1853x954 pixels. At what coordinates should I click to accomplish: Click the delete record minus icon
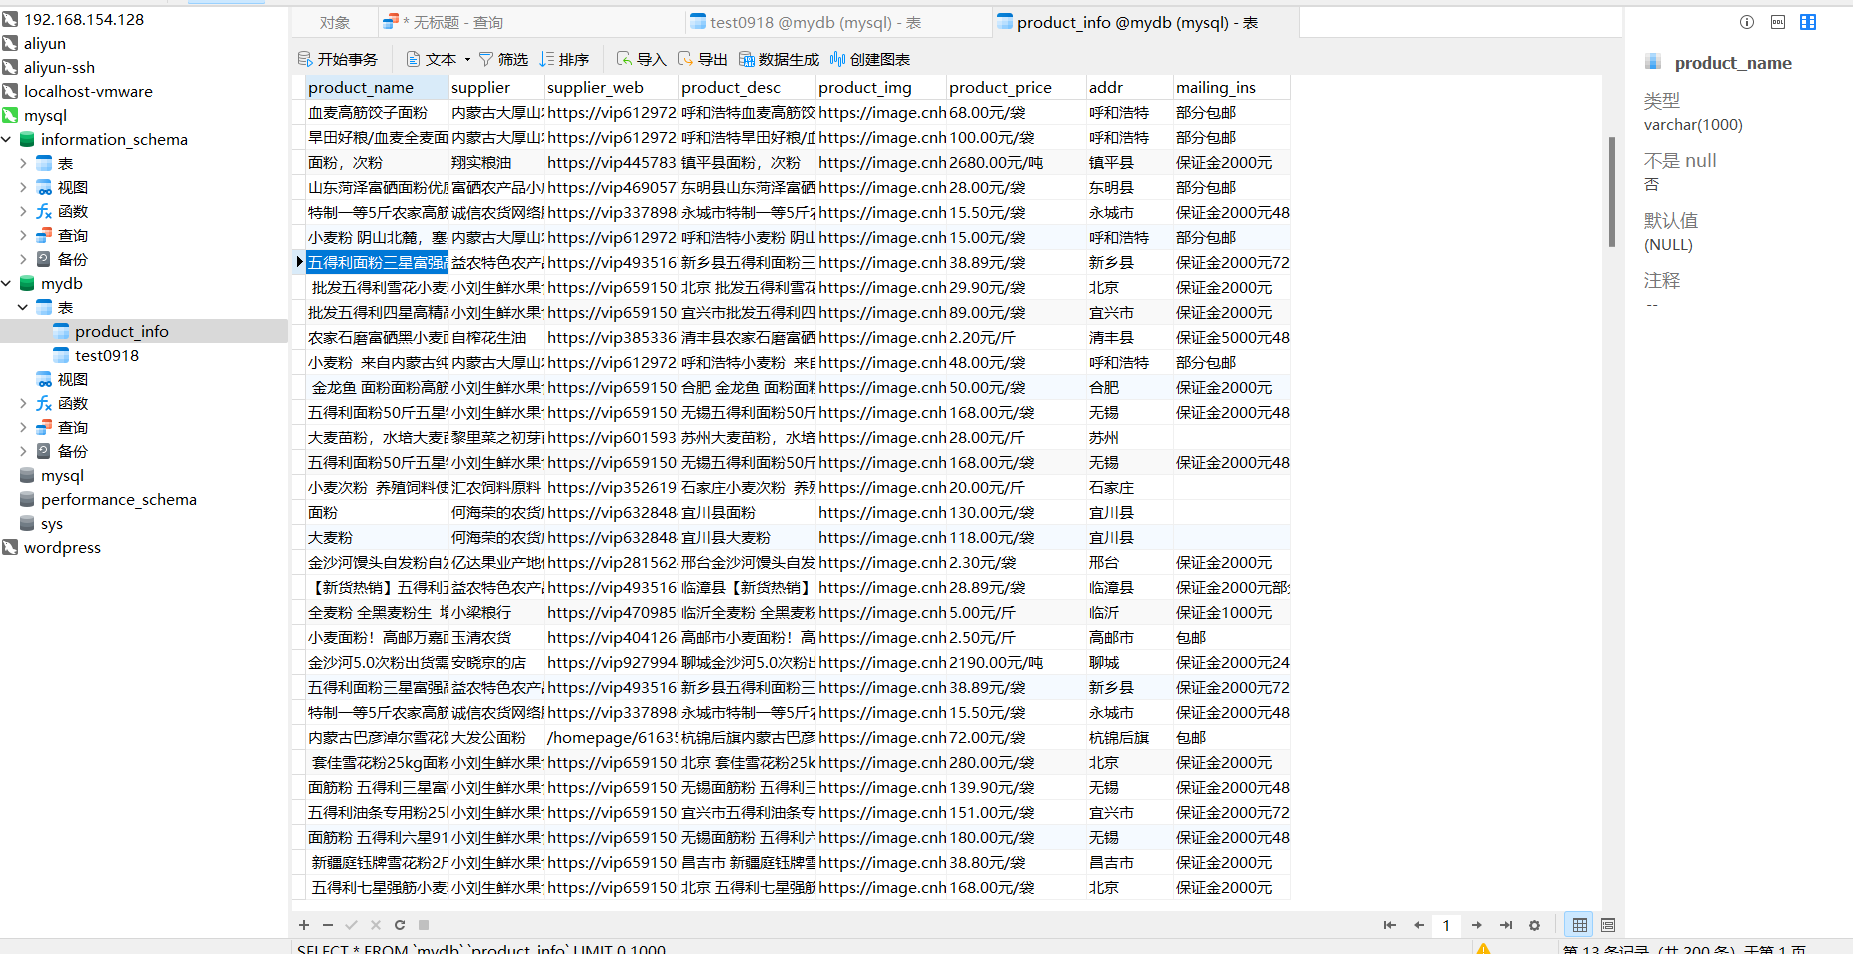pyautogui.click(x=328, y=925)
